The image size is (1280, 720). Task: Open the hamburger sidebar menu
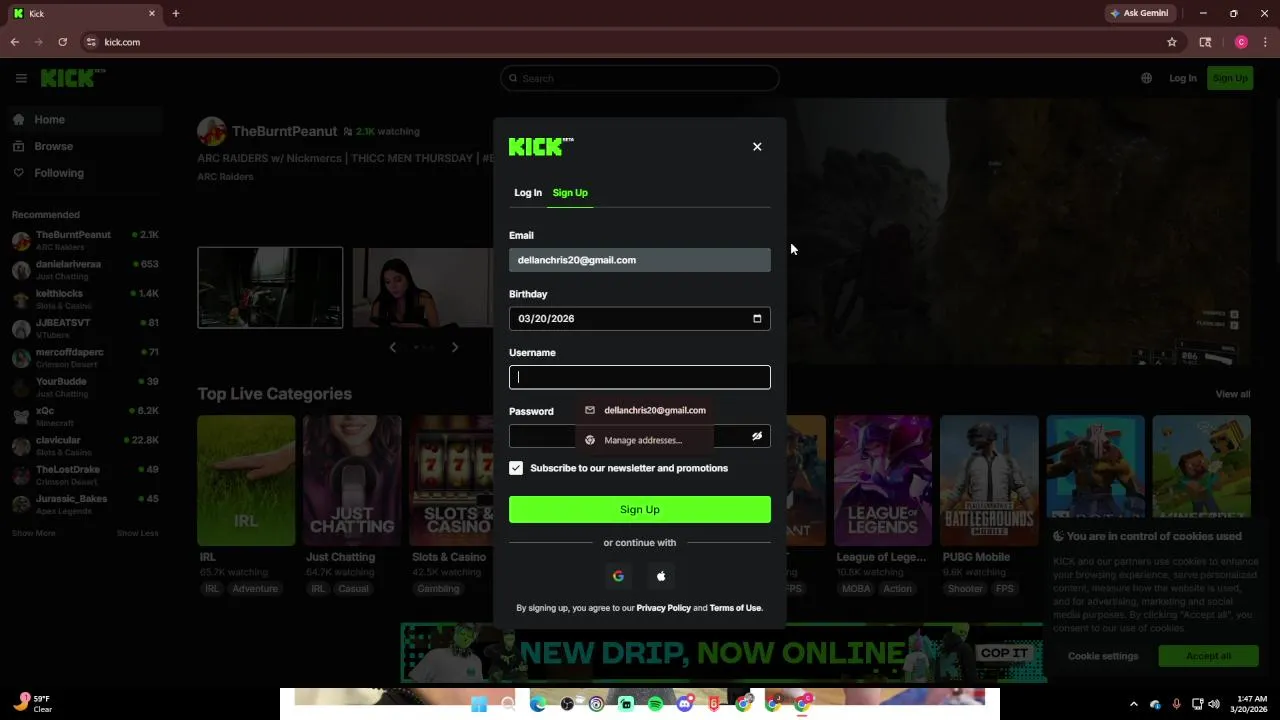(x=21, y=78)
